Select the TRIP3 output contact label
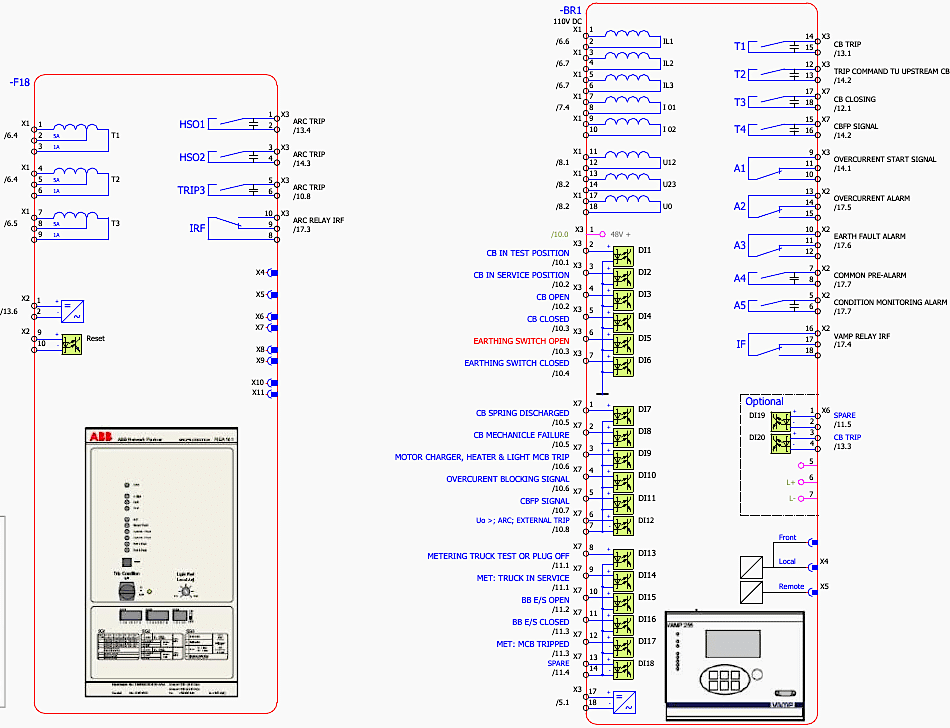Screen dimensions: 950x728 pyautogui.click(x=191, y=190)
